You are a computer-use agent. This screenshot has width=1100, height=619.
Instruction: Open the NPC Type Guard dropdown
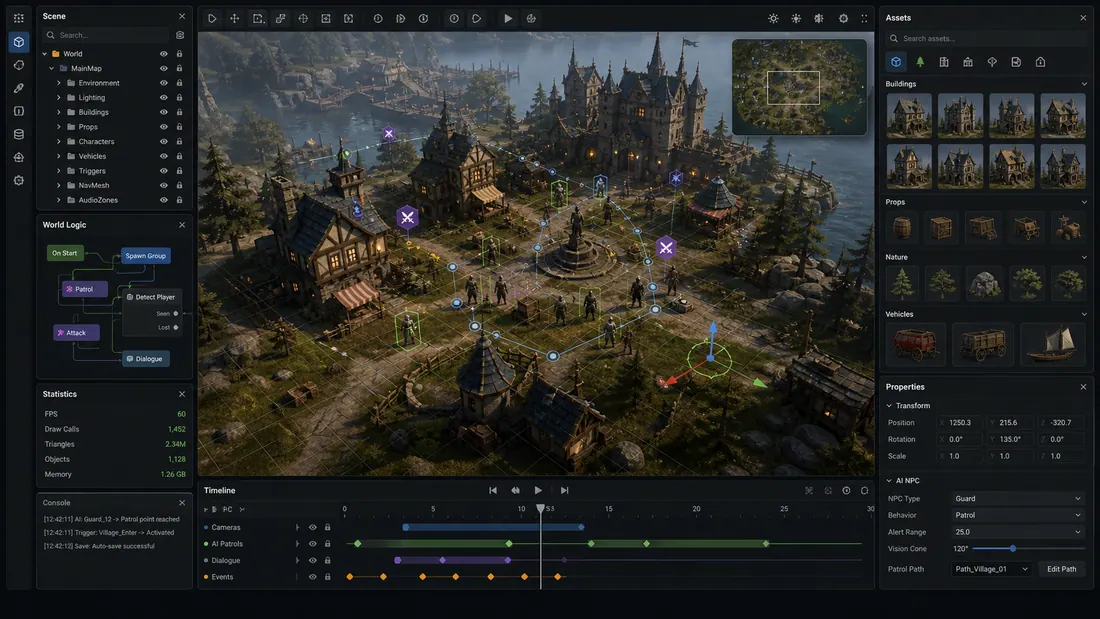click(1017, 498)
